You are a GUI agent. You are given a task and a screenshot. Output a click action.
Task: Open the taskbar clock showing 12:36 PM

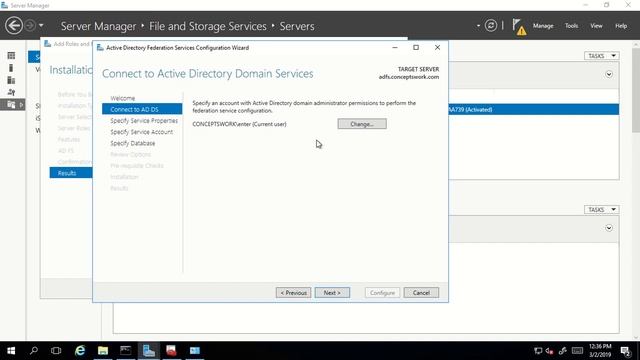[x=600, y=351]
